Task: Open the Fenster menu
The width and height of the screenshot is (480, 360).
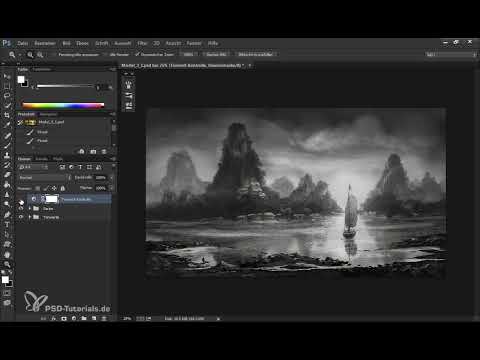Action: pos(194,43)
